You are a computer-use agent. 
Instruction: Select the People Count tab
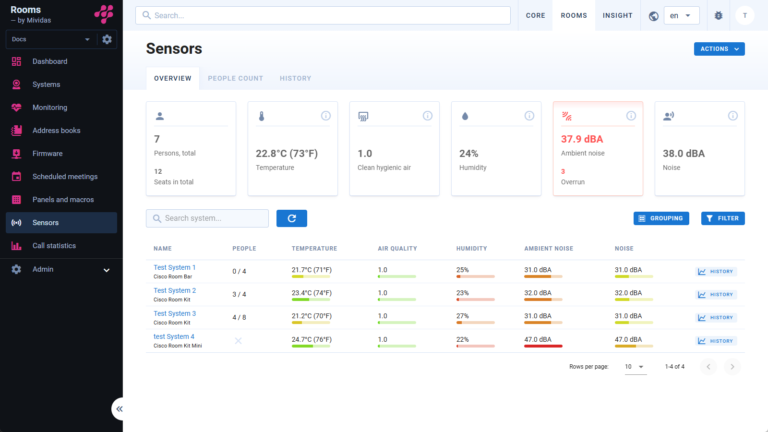click(235, 78)
